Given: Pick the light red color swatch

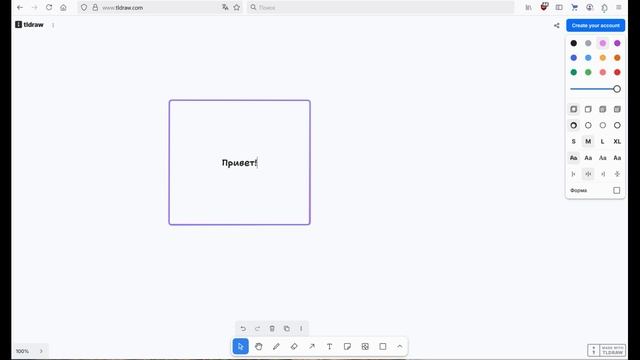Looking at the screenshot, I should click(603, 72).
